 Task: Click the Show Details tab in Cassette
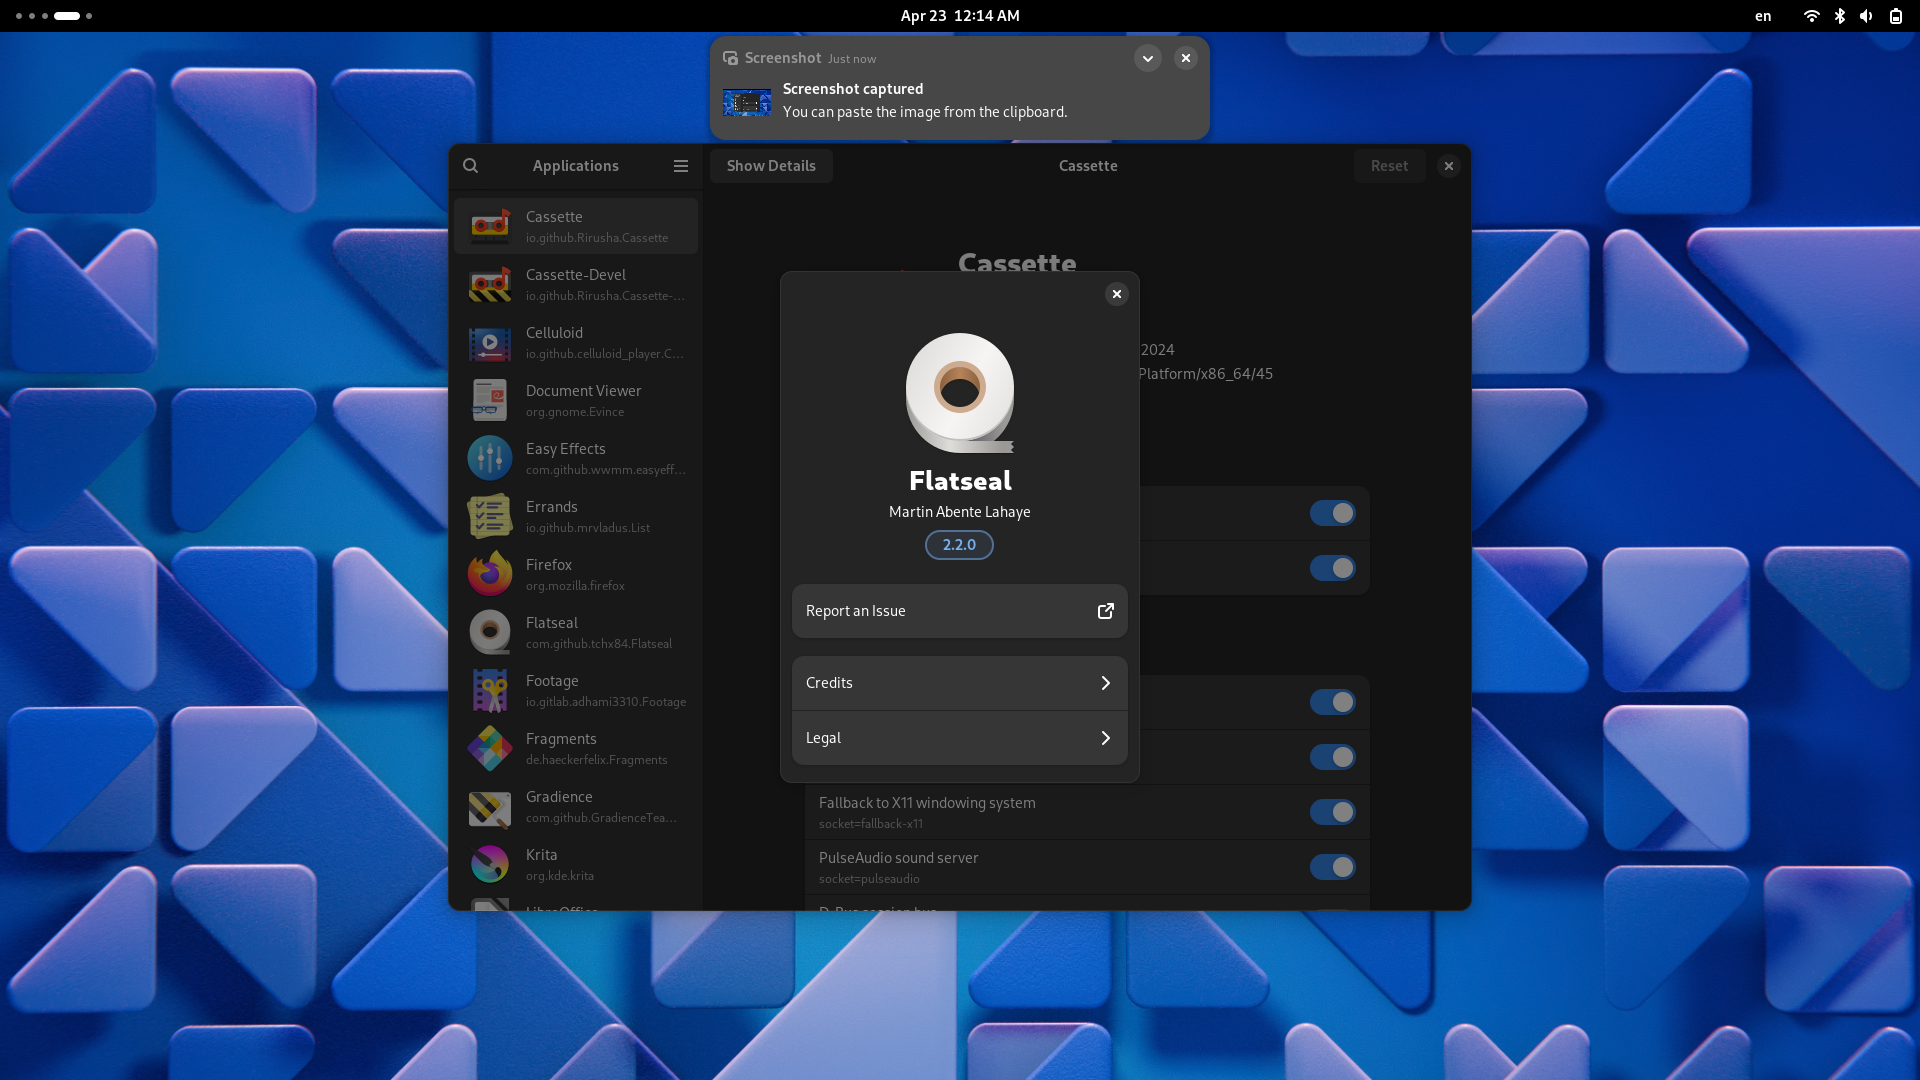770,165
